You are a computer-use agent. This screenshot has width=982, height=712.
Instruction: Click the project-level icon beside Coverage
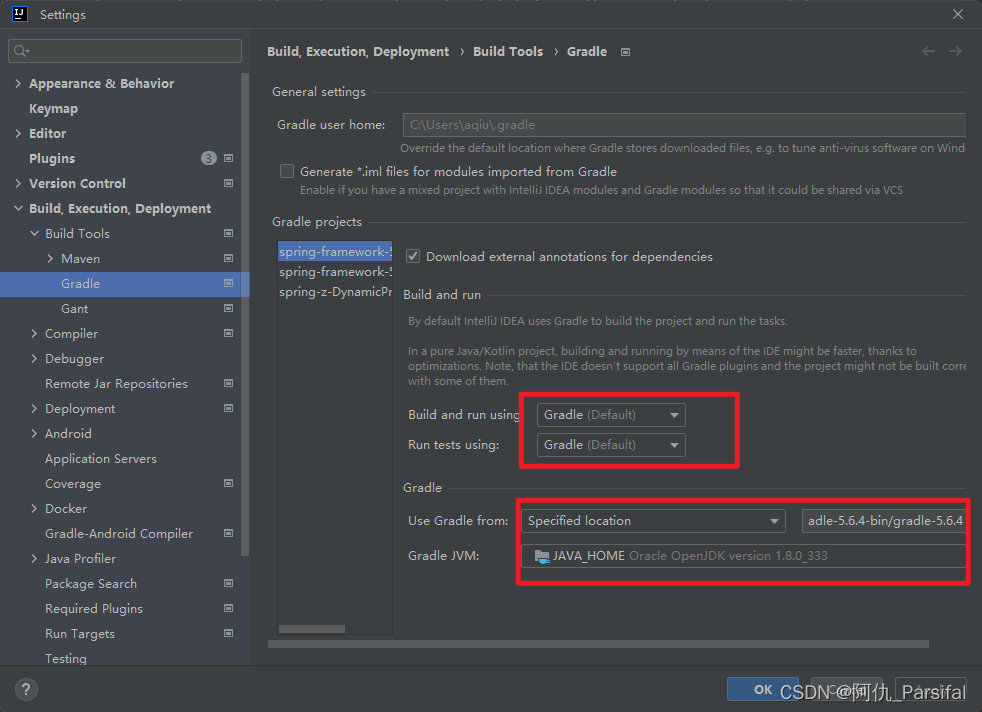coord(229,483)
